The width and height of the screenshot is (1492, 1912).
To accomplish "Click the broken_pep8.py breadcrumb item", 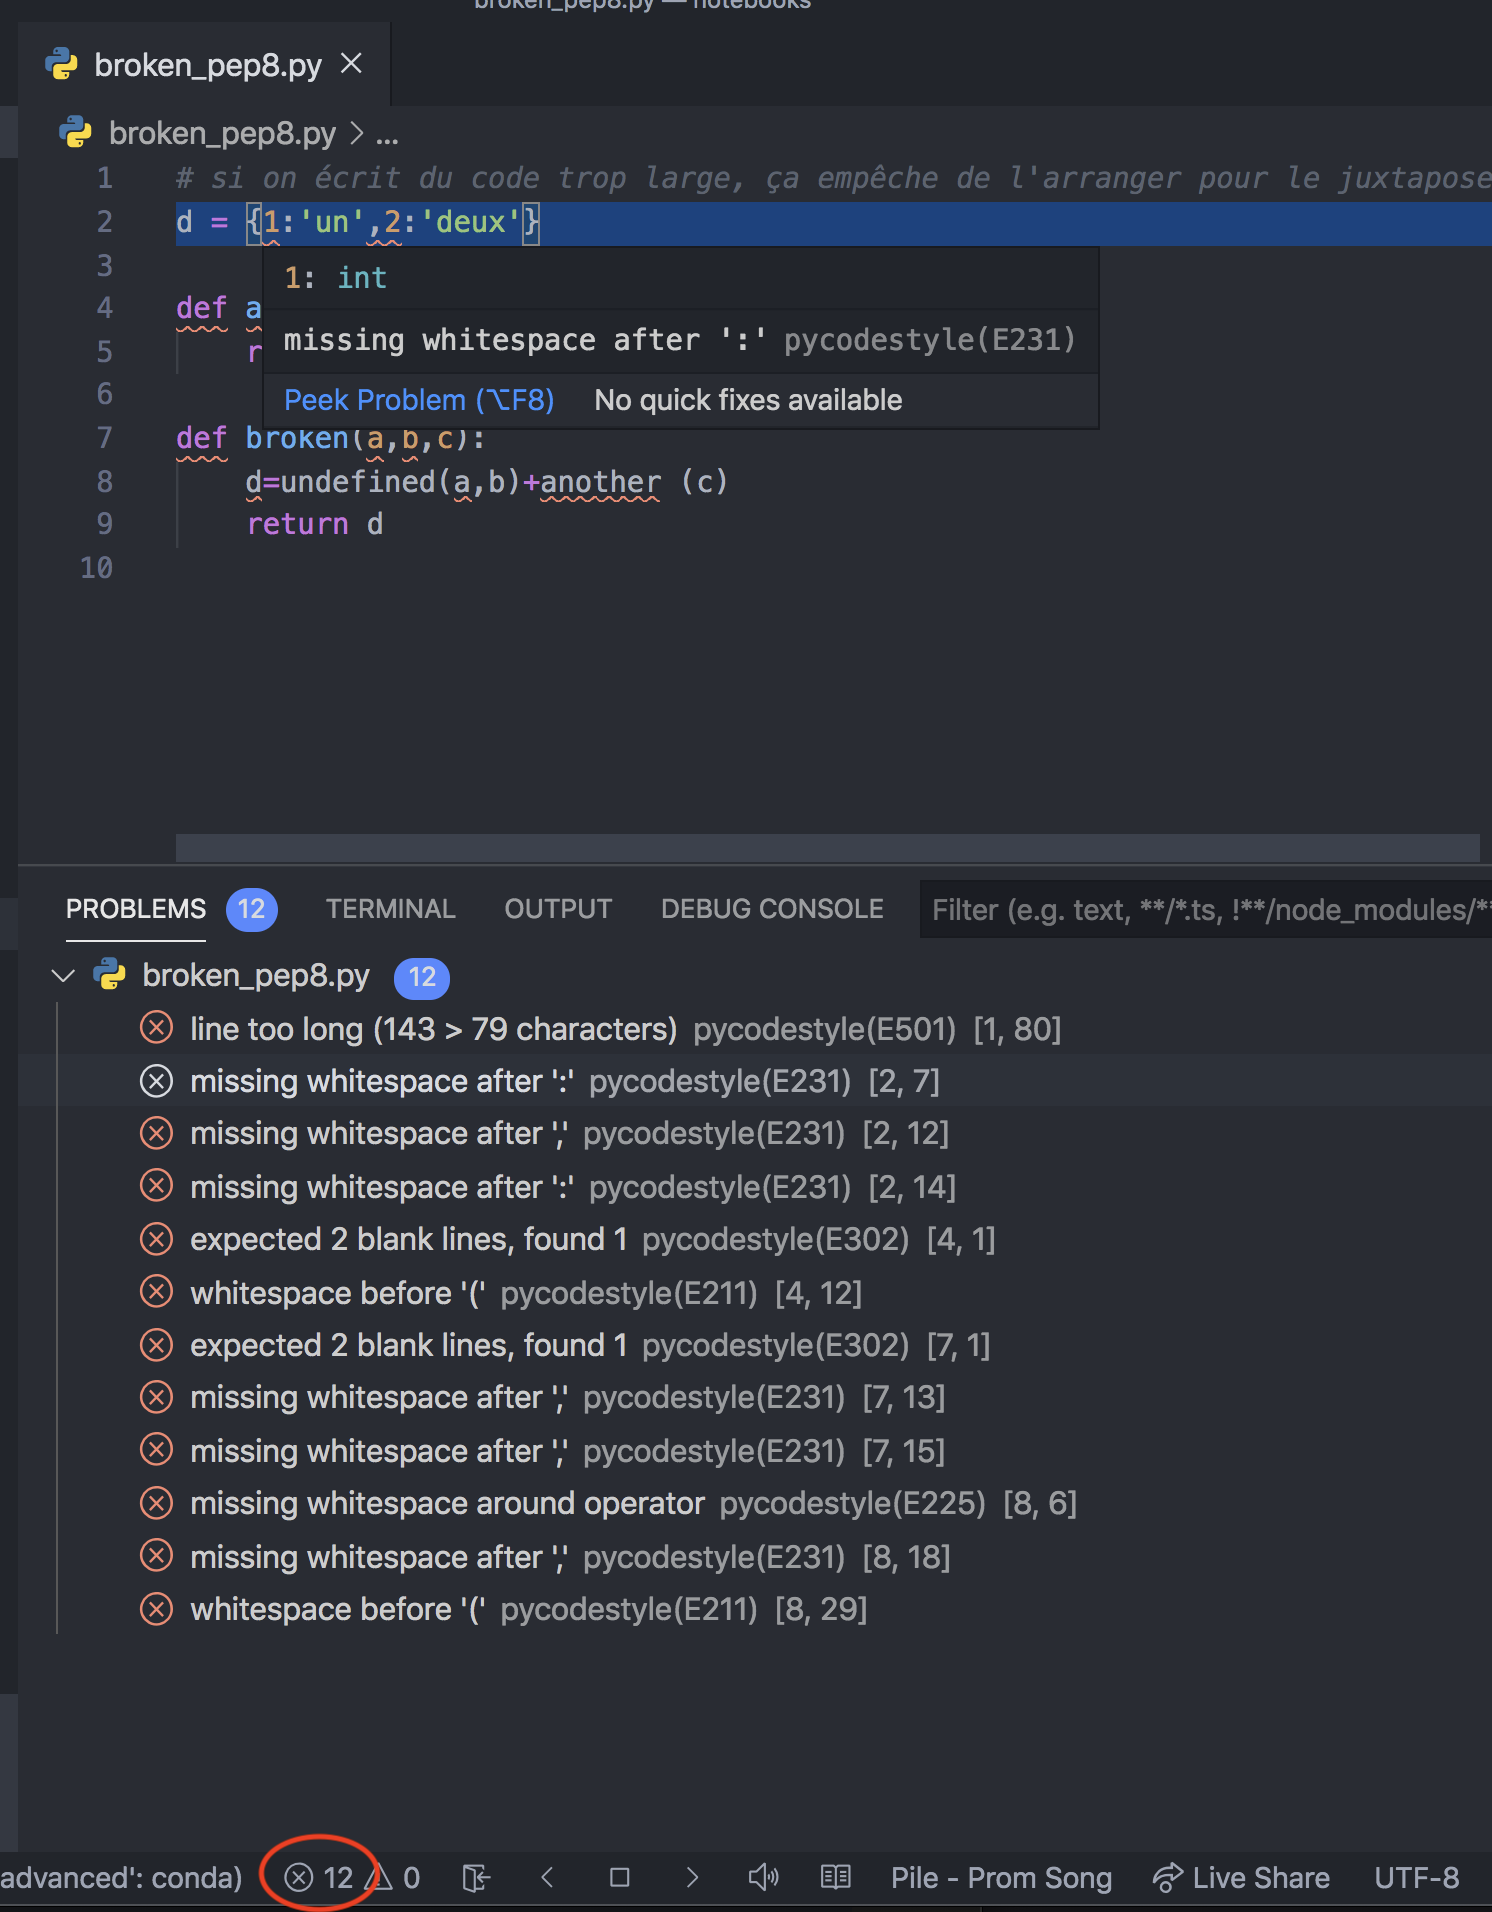I will pyautogui.click(x=221, y=134).
